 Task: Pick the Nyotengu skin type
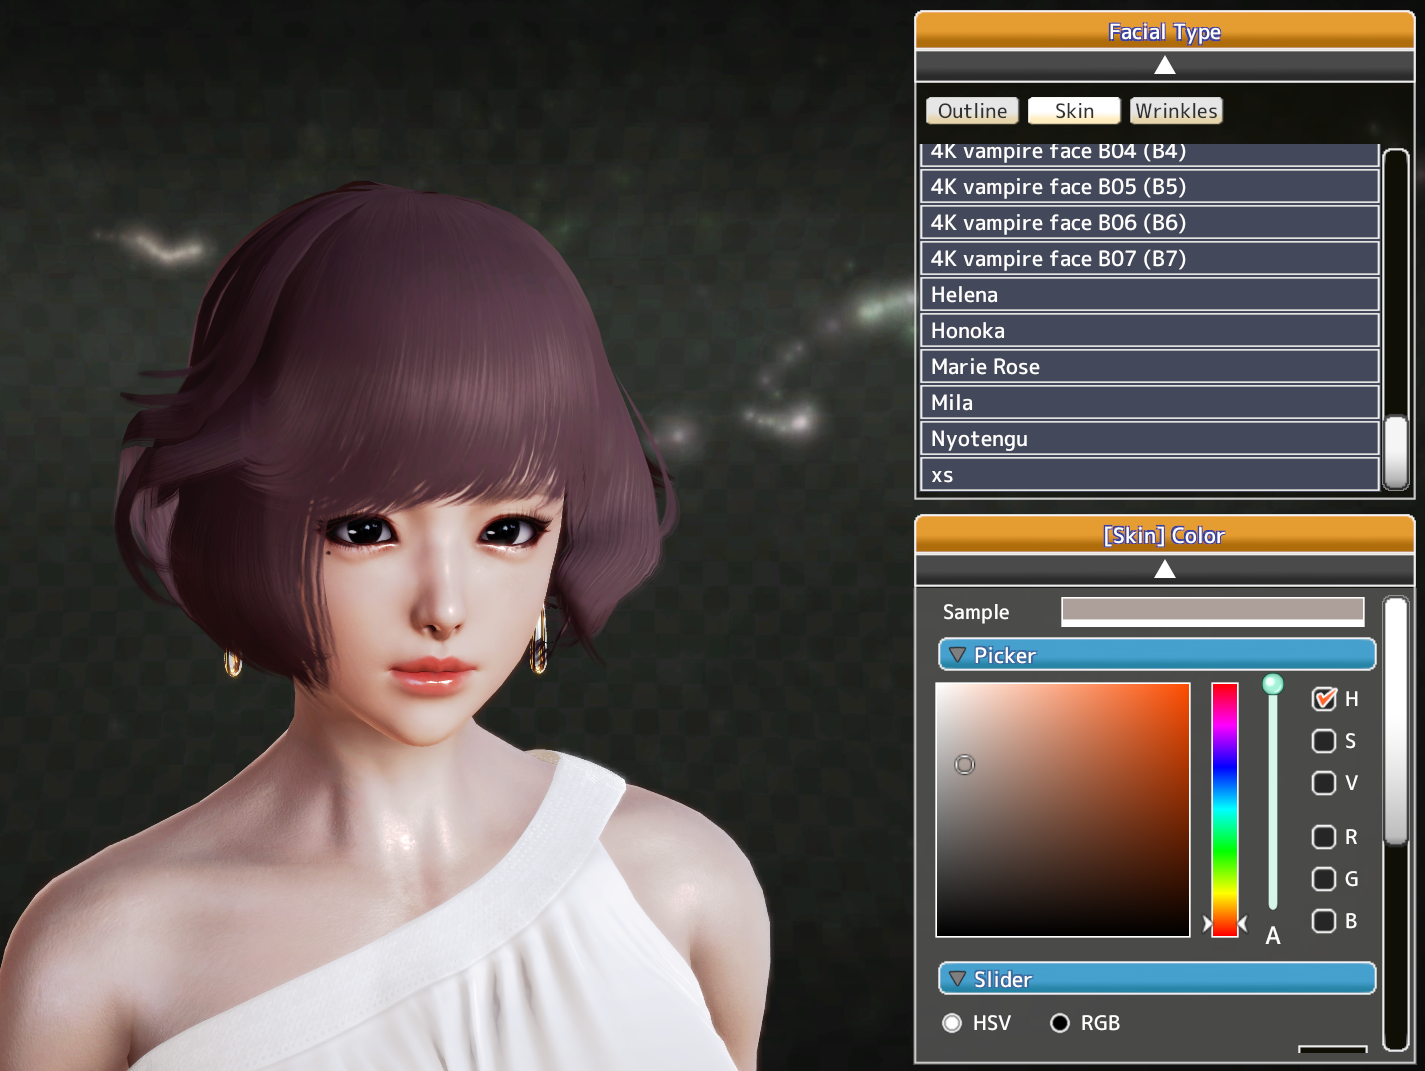tap(1149, 439)
